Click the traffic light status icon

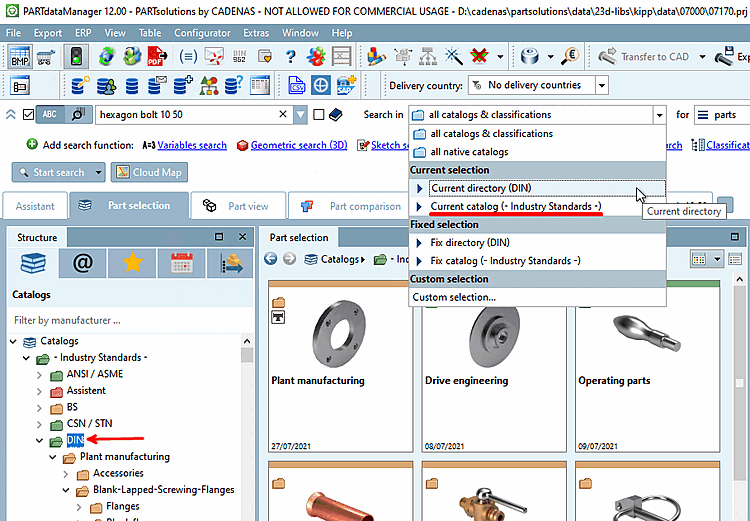[x=77, y=56]
